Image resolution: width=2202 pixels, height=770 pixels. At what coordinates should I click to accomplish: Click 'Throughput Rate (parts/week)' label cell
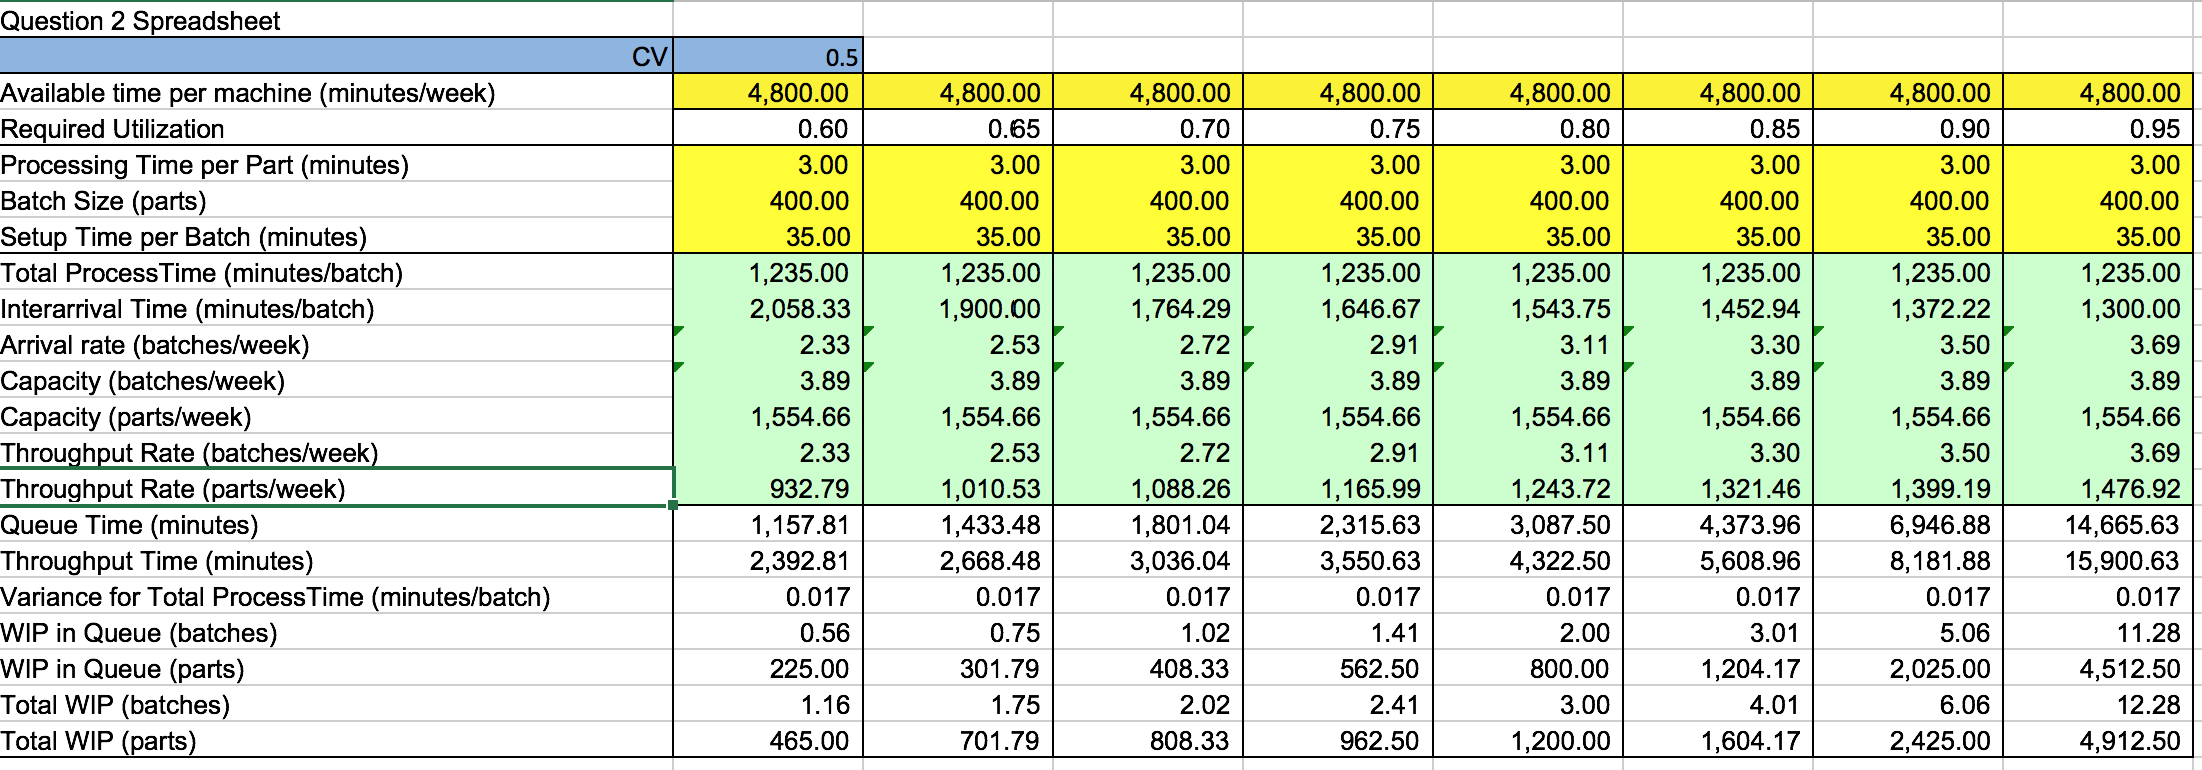click(x=336, y=488)
